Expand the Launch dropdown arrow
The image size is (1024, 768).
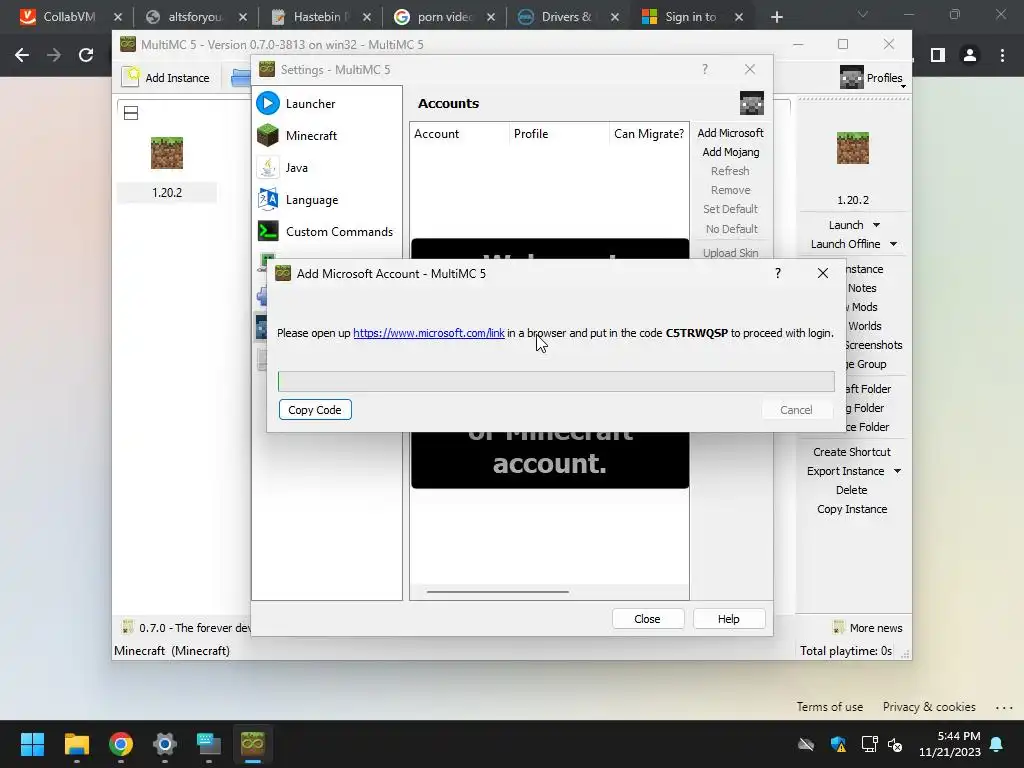click(x=876, y=225)
